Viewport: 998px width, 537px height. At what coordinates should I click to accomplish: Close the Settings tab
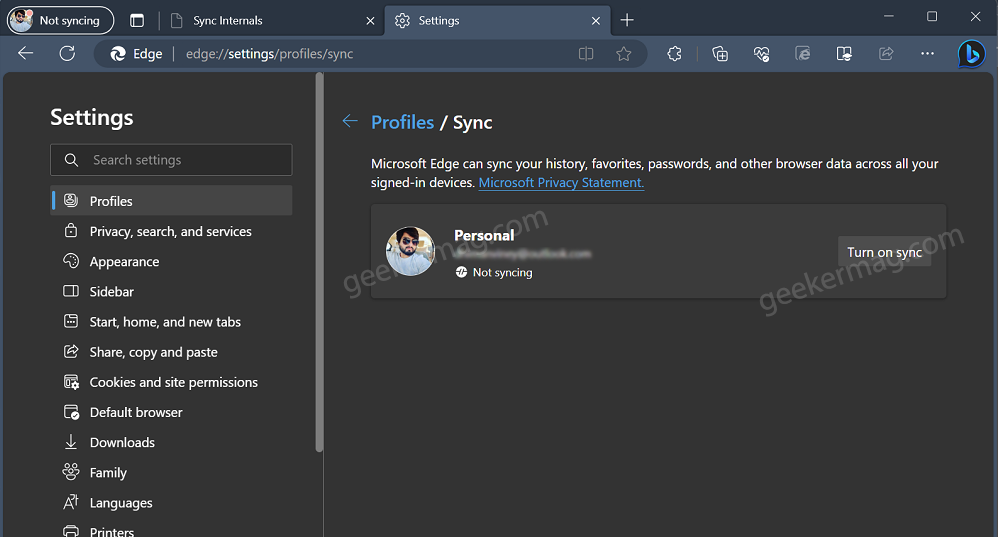596,21
